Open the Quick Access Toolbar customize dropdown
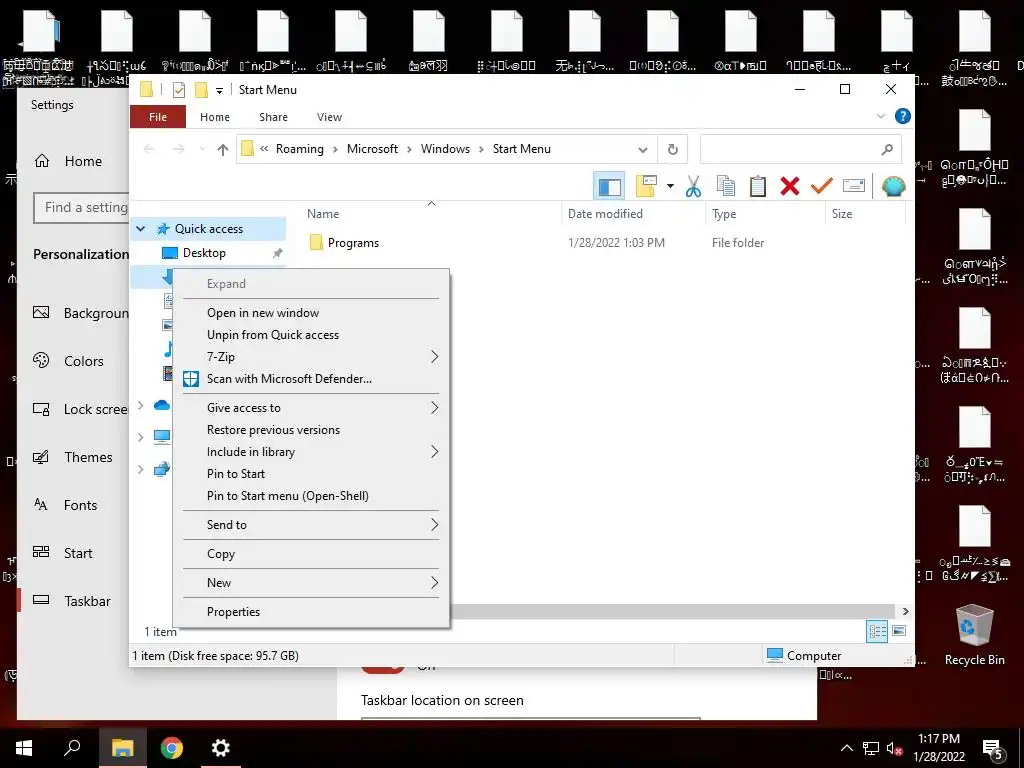 pyautogui.click(x=219, y=90)
